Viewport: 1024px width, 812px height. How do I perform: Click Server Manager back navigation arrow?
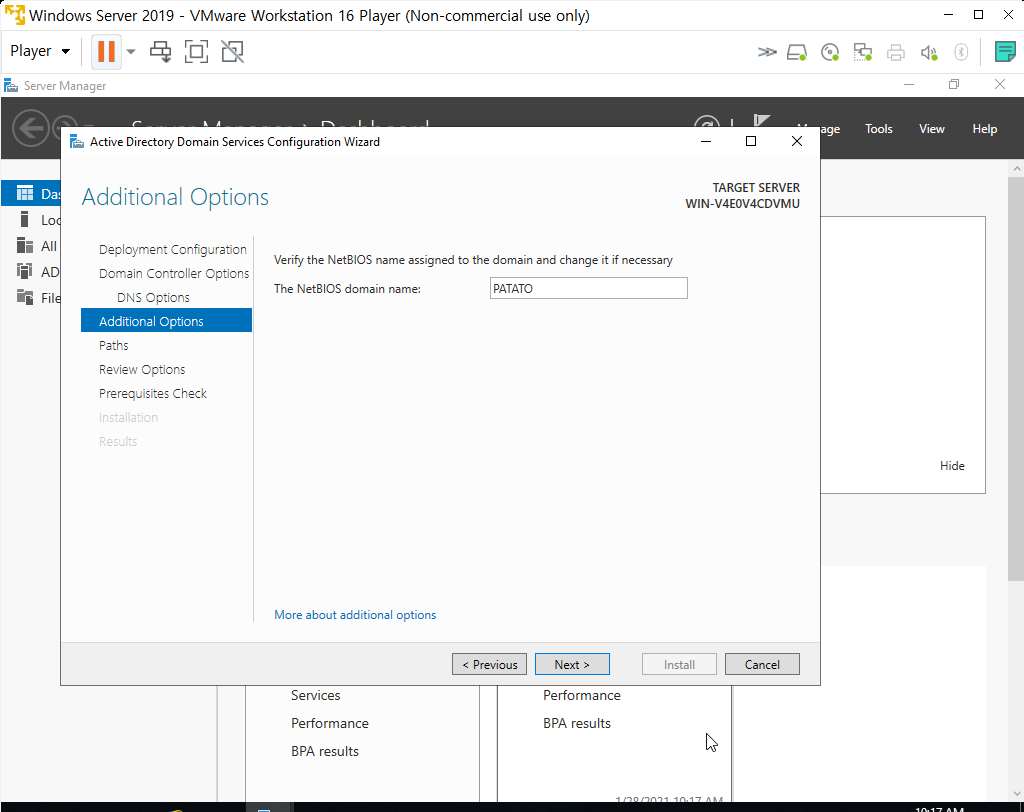click(30, 128)
